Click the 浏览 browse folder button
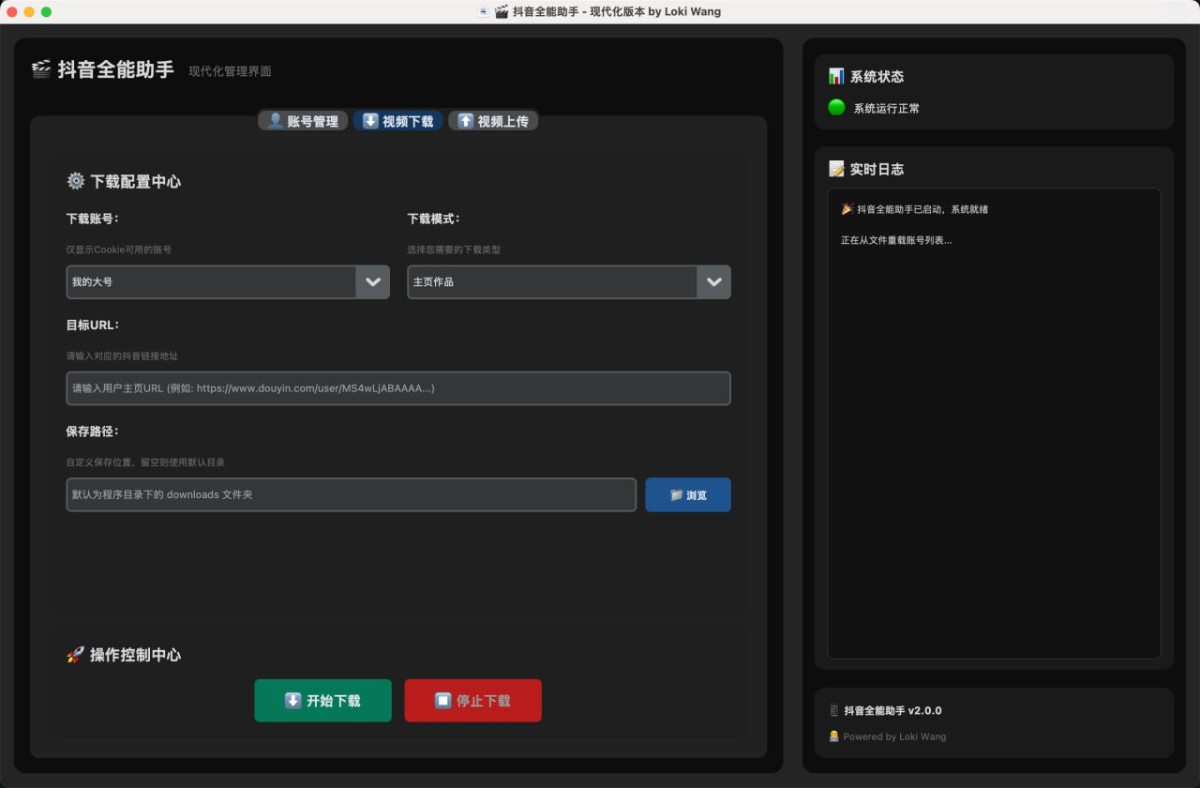This screenshot has height=788, width=1200. (x=688, y=495)
